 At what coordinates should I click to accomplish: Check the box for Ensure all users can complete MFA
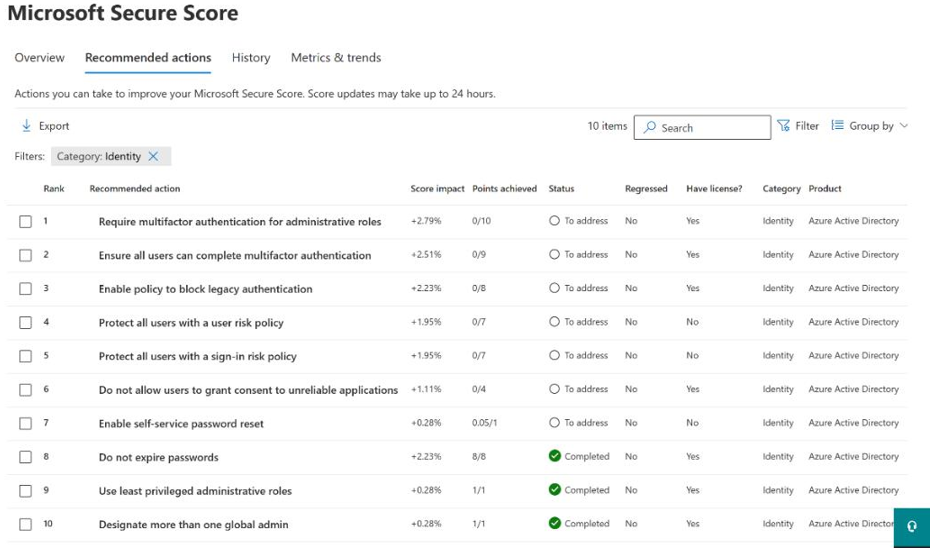pyautogui.click(x=25, y=256)
